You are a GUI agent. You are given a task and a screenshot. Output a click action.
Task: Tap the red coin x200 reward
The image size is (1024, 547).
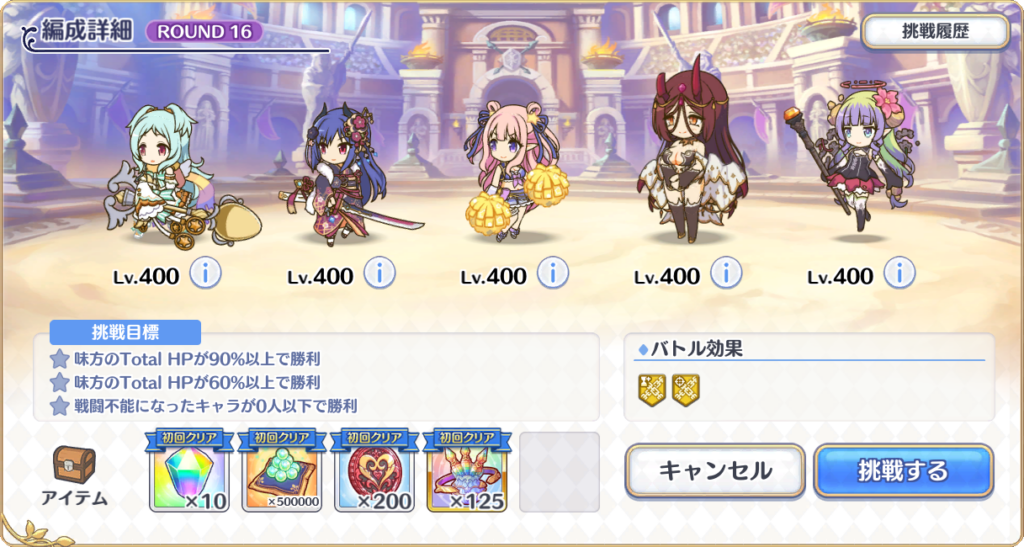click(374, 471)
